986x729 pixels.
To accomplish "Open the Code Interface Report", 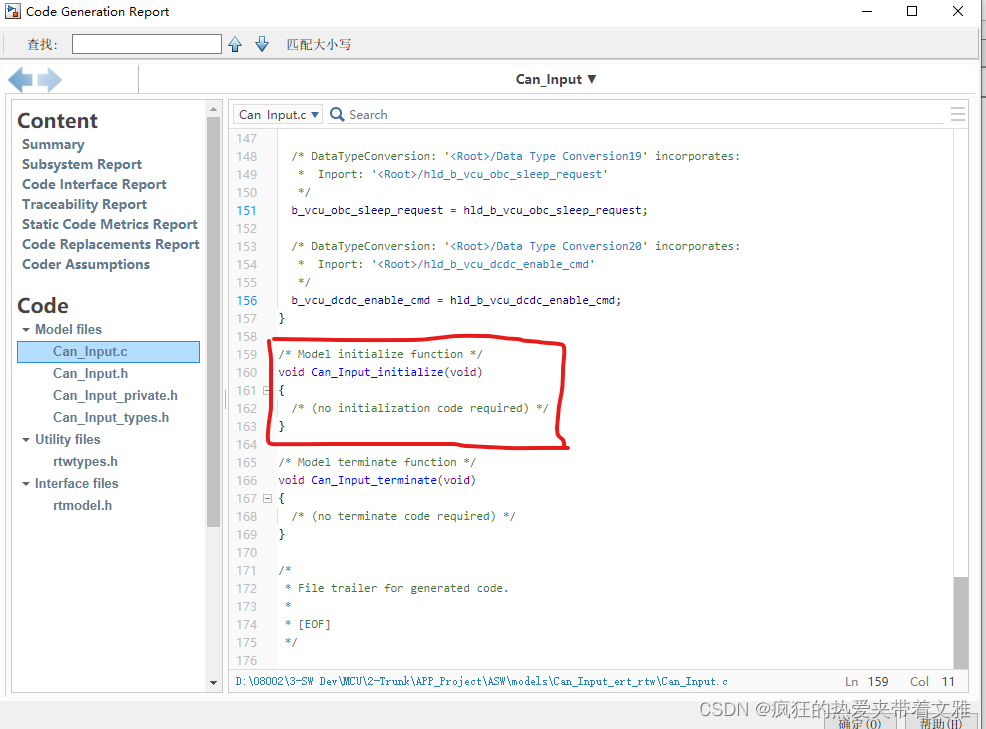I will pyautogui.click(x=94, y=185).
